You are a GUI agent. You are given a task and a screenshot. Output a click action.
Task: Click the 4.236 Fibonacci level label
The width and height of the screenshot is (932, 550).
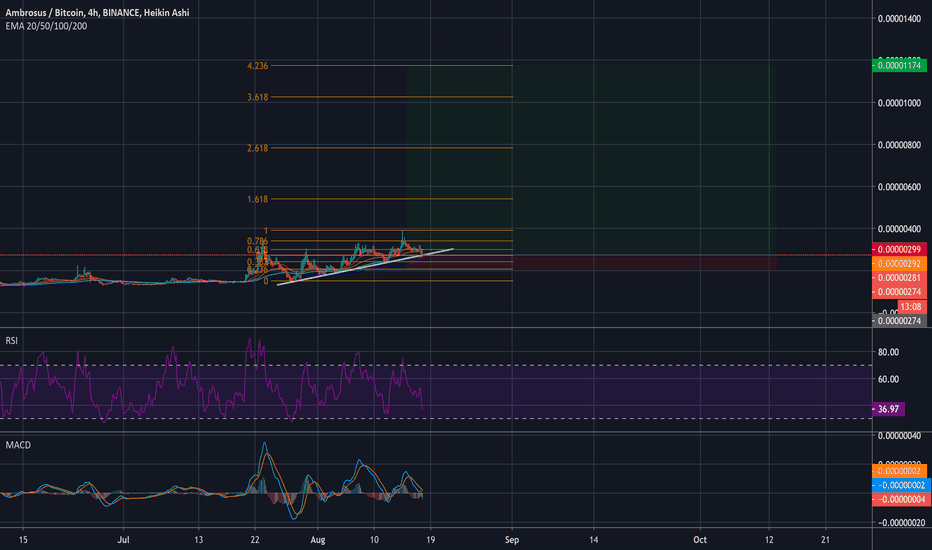[x=257, y=66]
